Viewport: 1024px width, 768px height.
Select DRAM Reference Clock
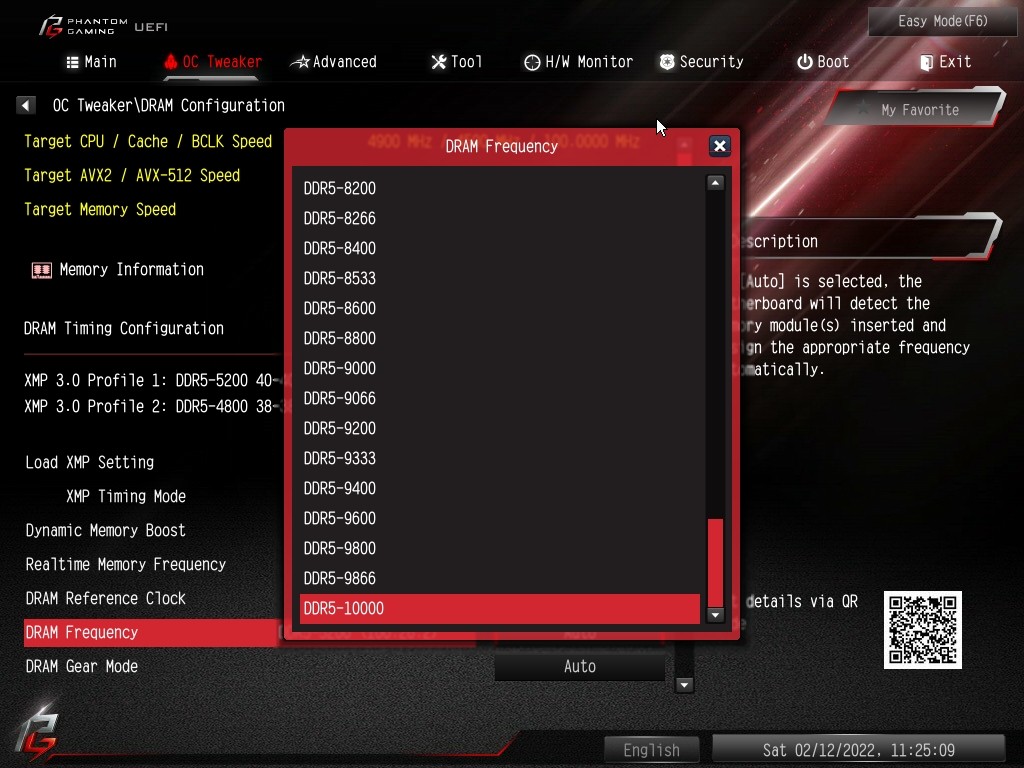105,598
